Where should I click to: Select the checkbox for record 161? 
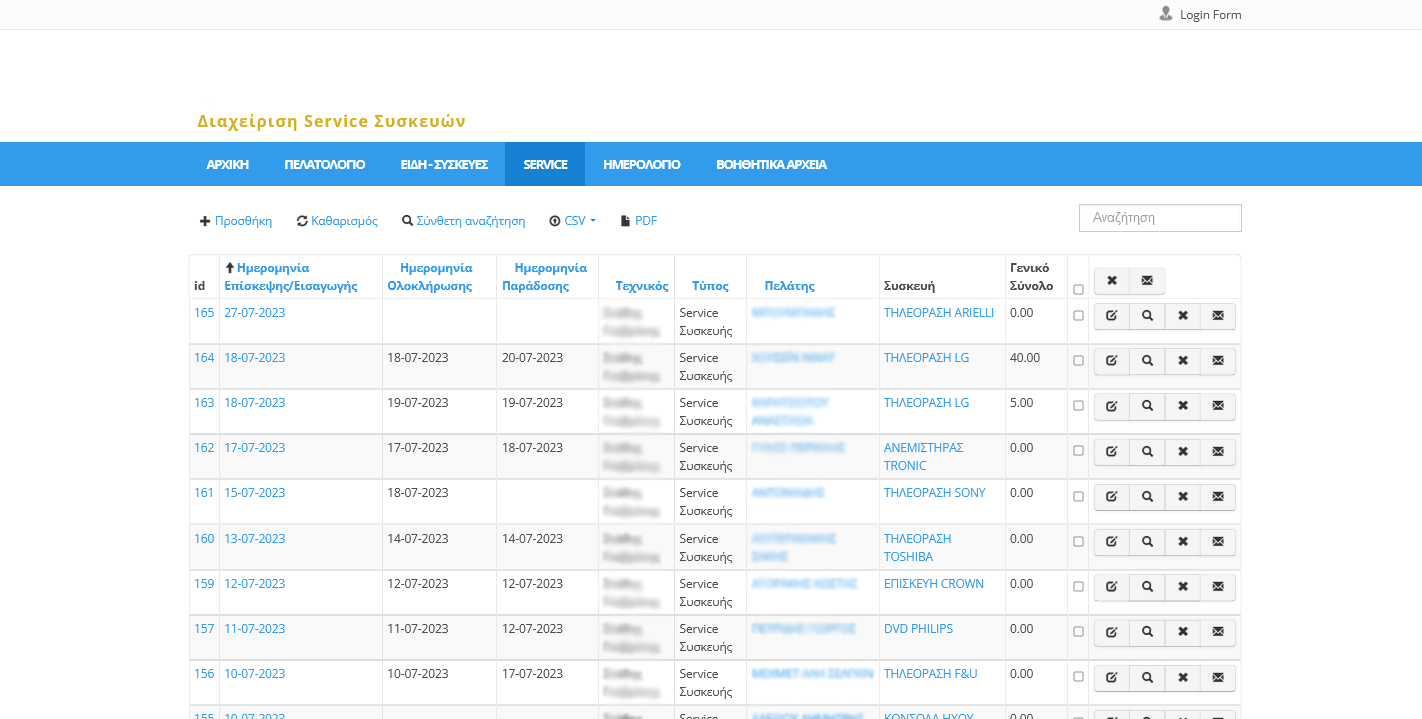[x=1078, y=497]
